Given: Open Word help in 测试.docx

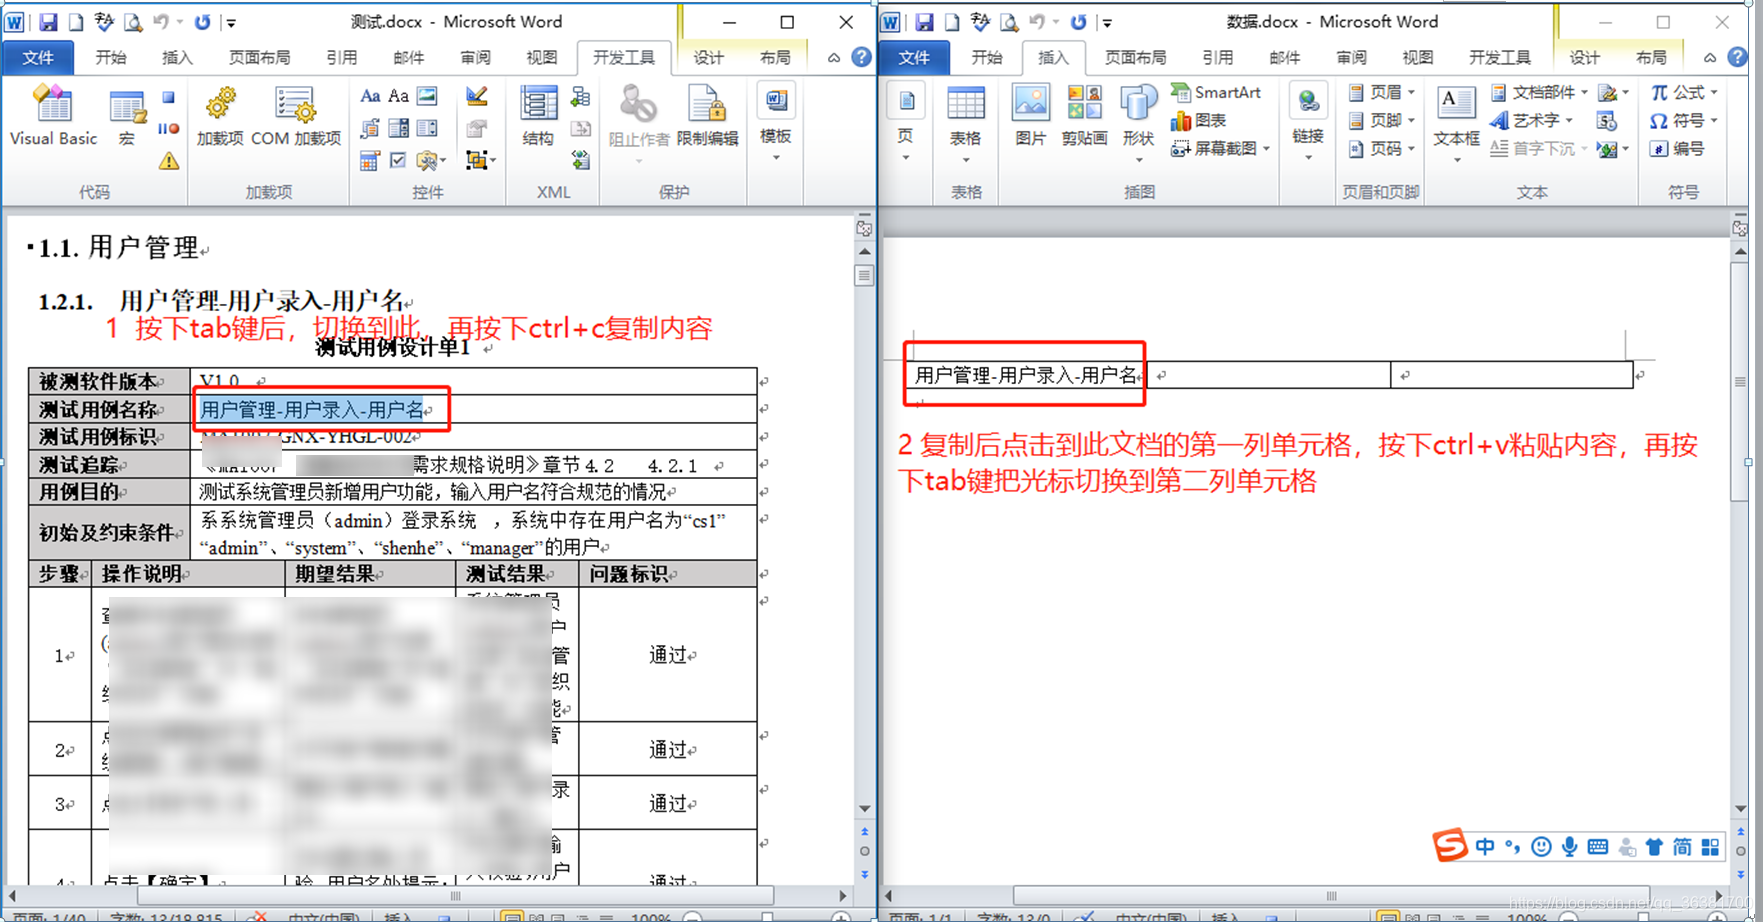Looking at the screenshot, I should coord(861,58).
